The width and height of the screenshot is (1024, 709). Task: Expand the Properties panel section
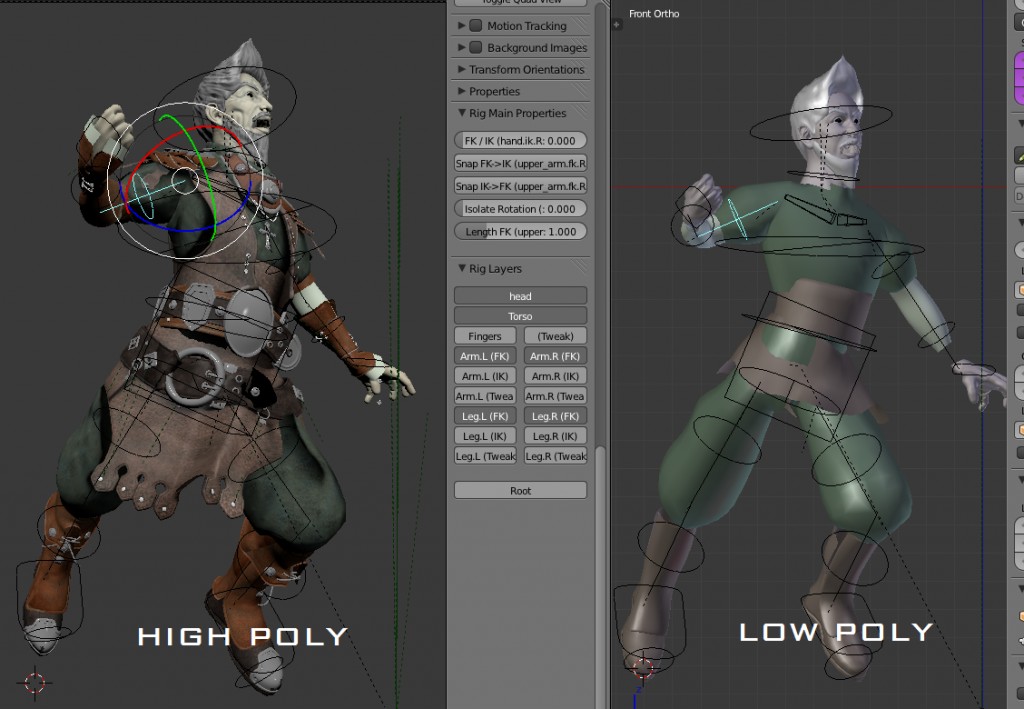coord(461,91)
